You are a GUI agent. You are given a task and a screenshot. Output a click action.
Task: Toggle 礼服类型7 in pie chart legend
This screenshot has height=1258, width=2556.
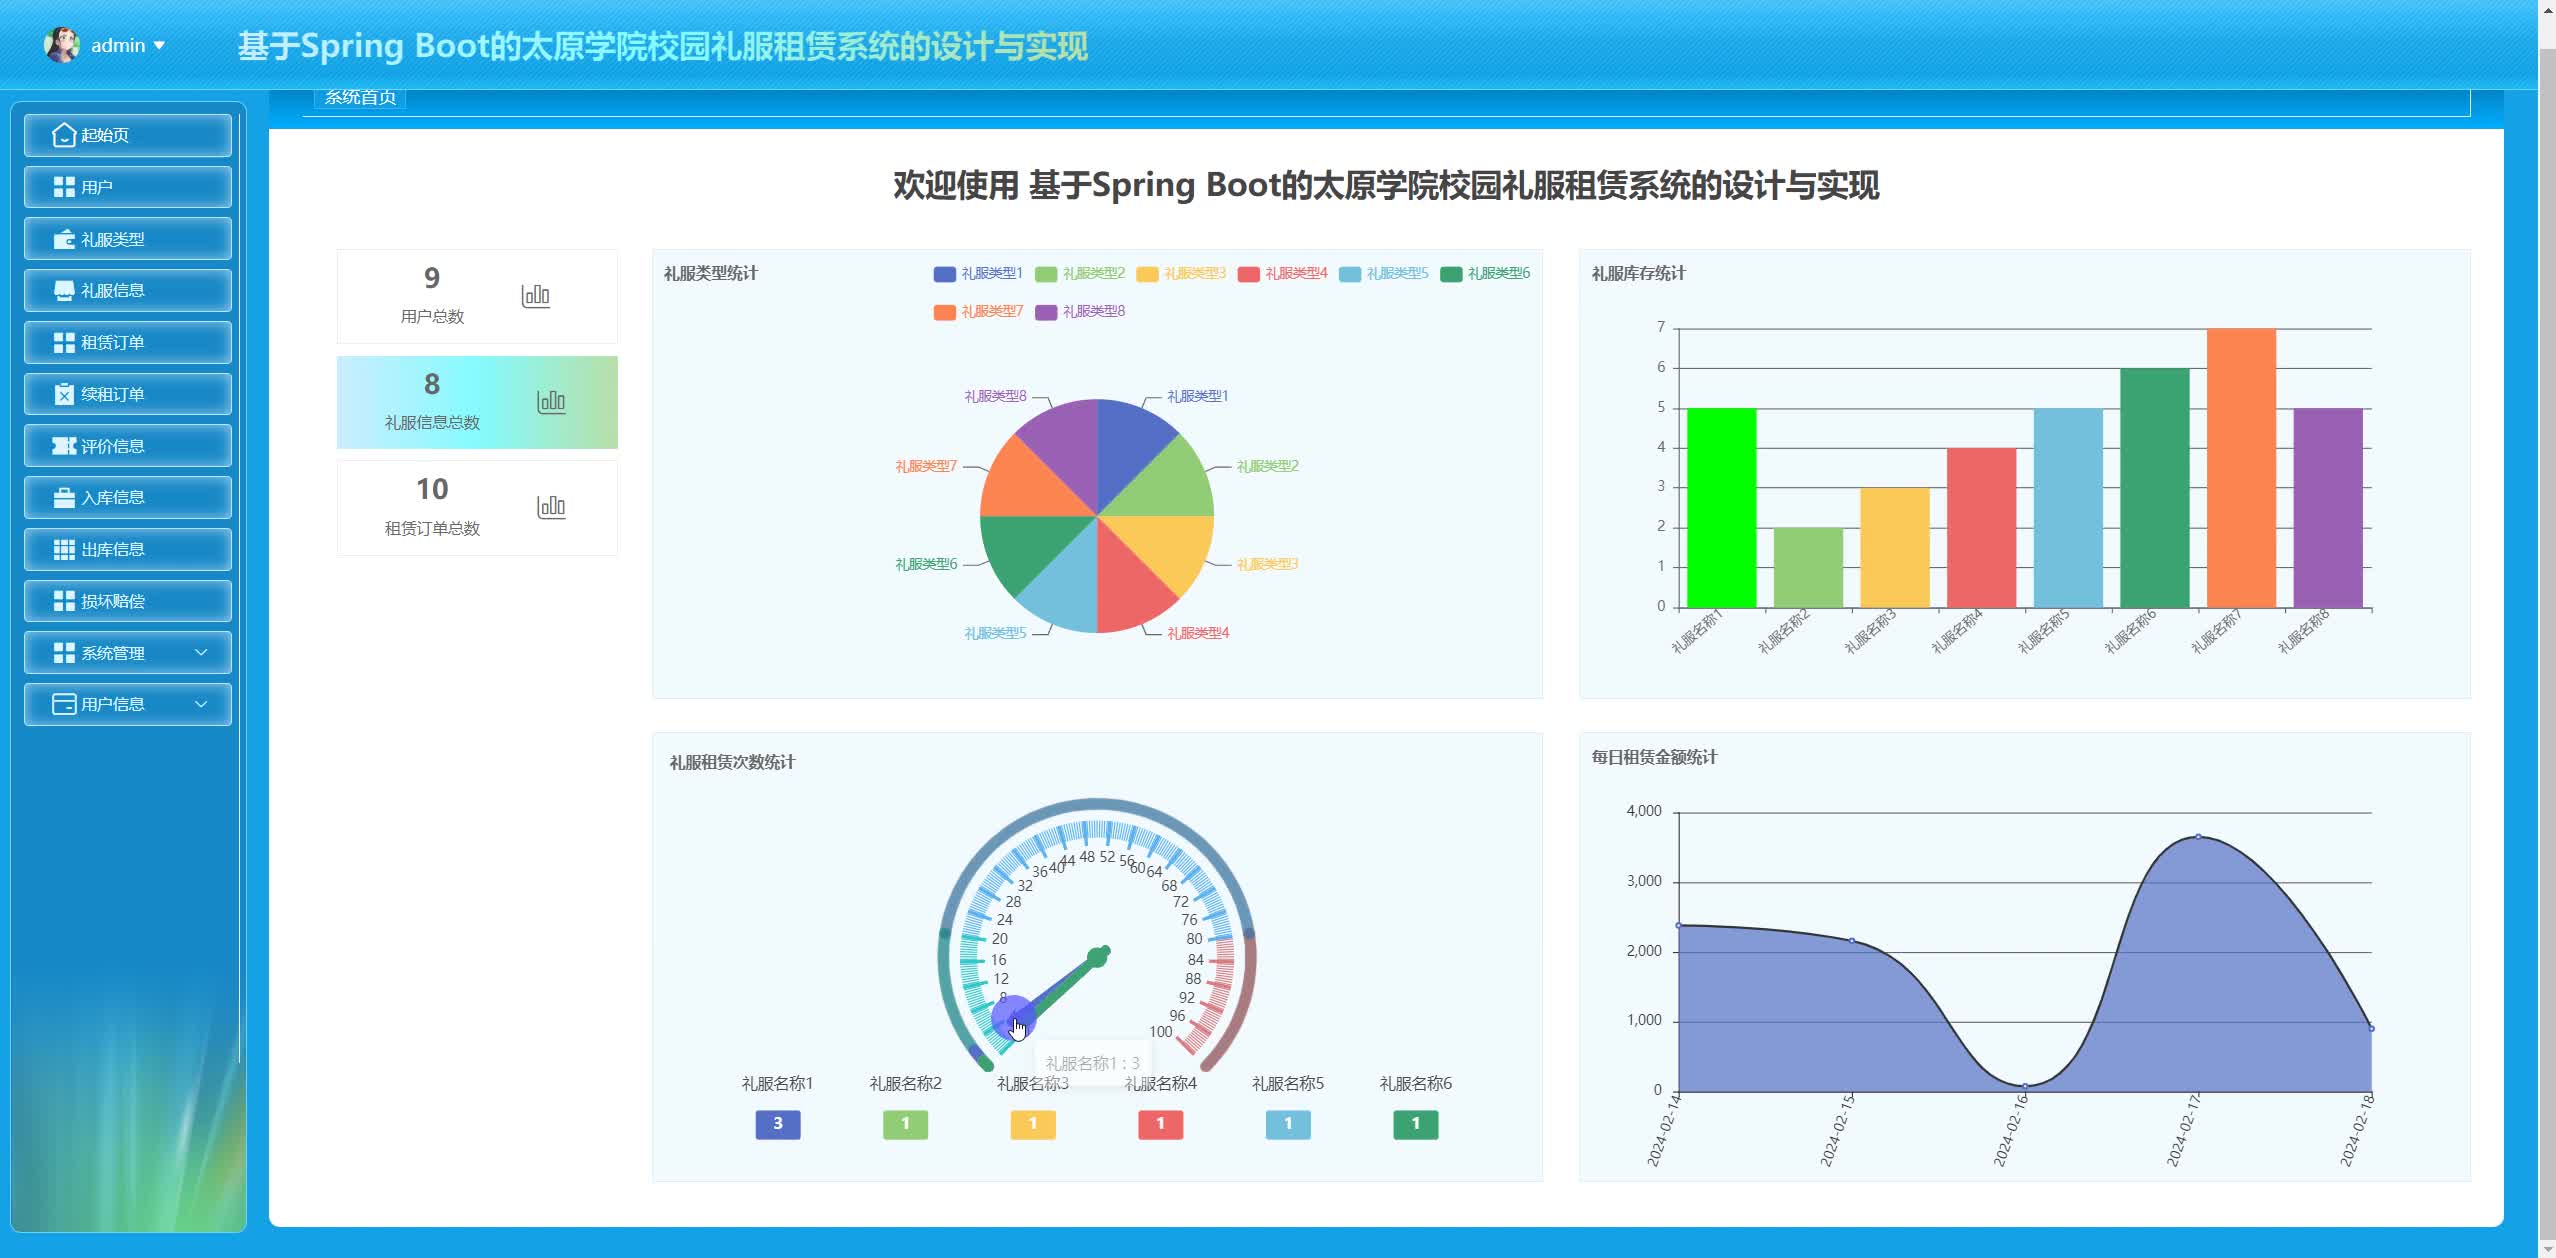pyautogui.click(x=978, y=312)
